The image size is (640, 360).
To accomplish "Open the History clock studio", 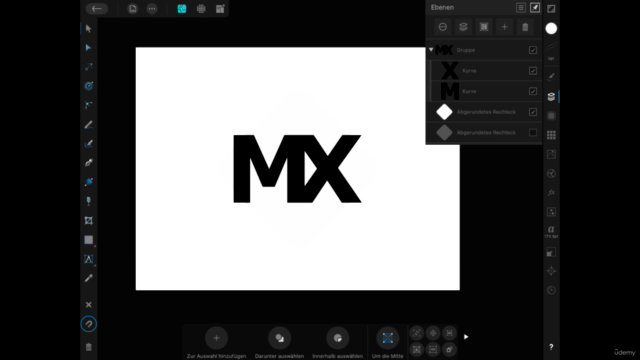I will click(551, 290).
